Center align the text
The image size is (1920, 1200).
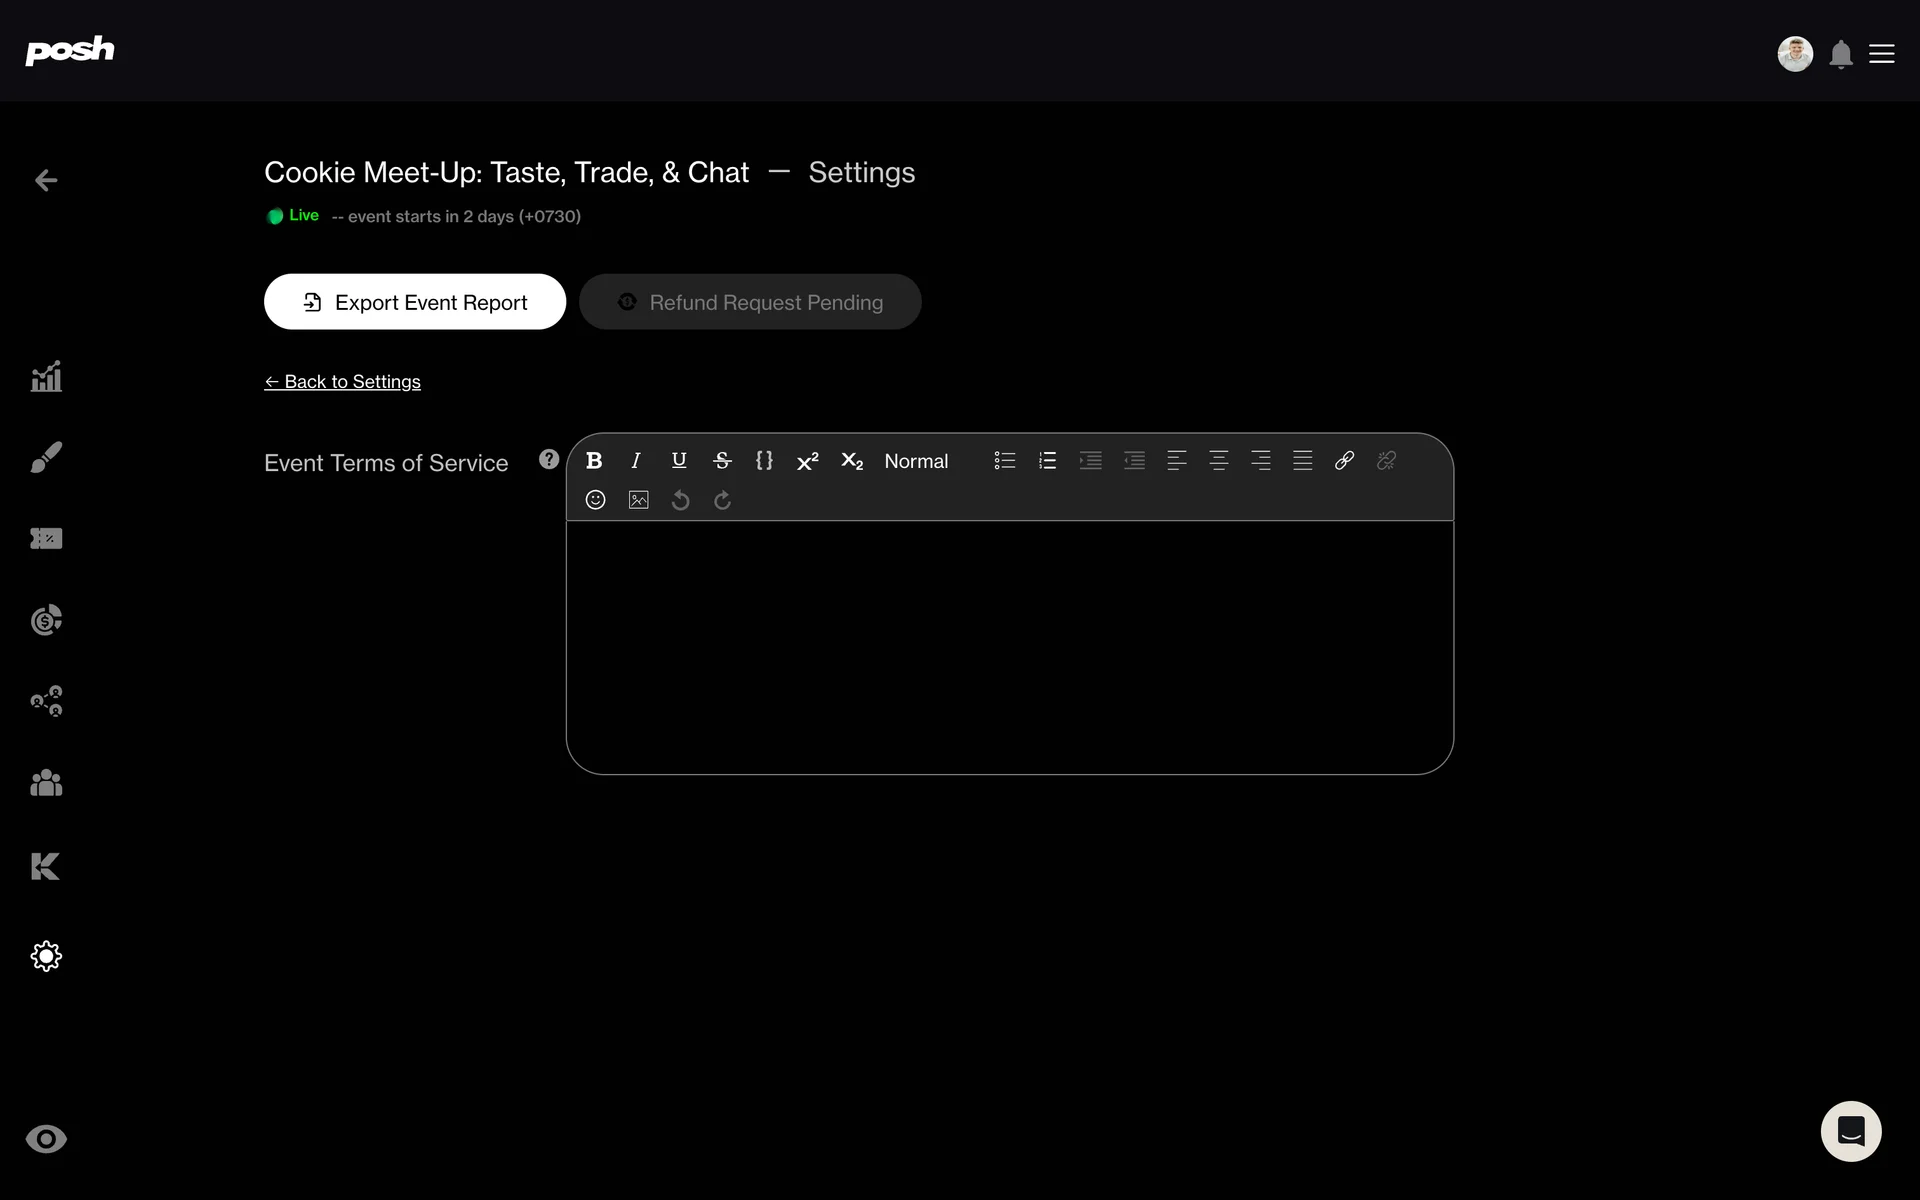(1218, 460)
